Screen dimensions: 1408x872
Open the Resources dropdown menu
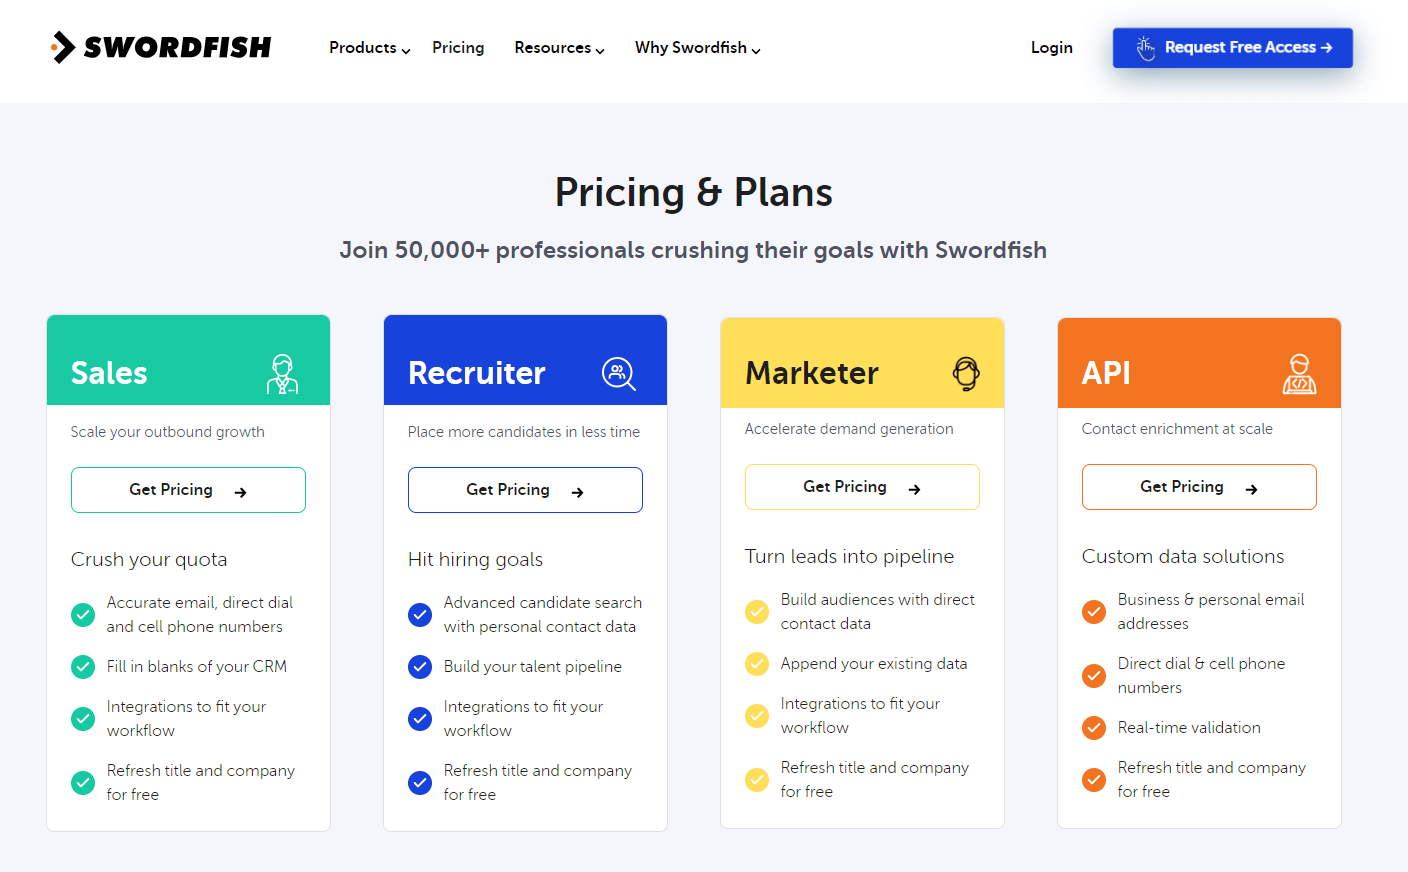[x=559, y=48]
